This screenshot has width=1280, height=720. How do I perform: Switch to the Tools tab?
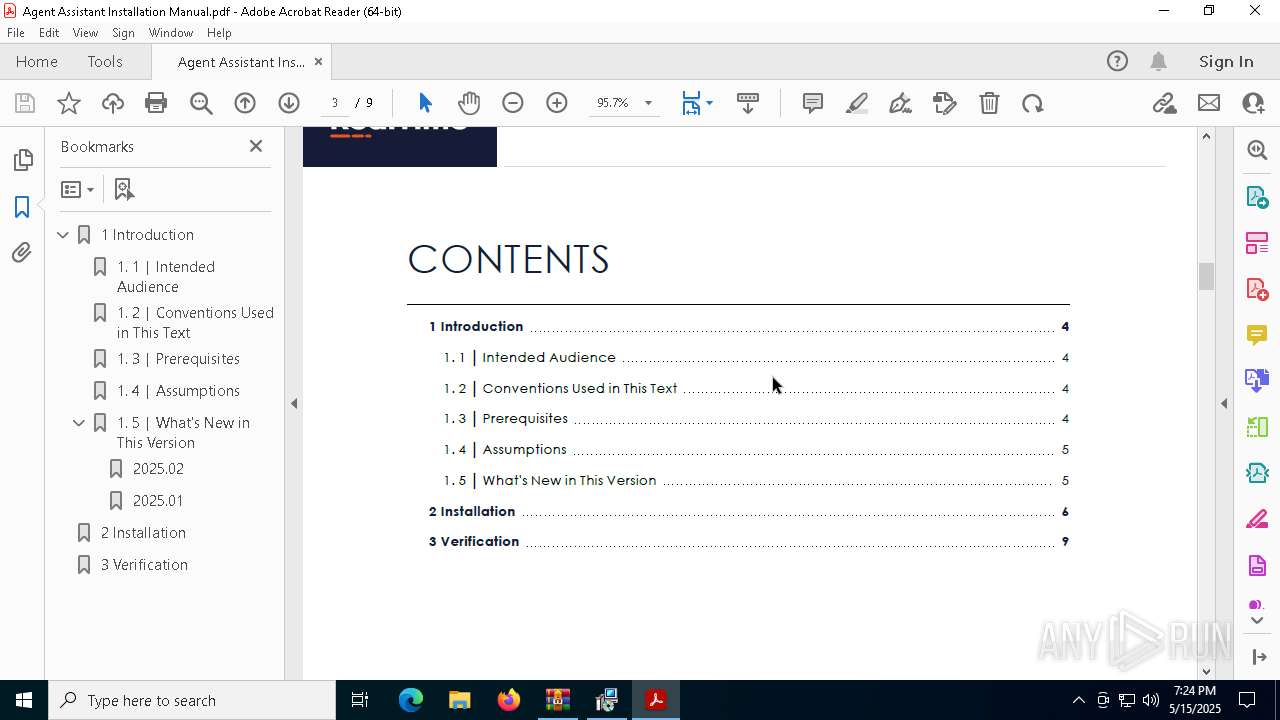click(x=105, y=61)
